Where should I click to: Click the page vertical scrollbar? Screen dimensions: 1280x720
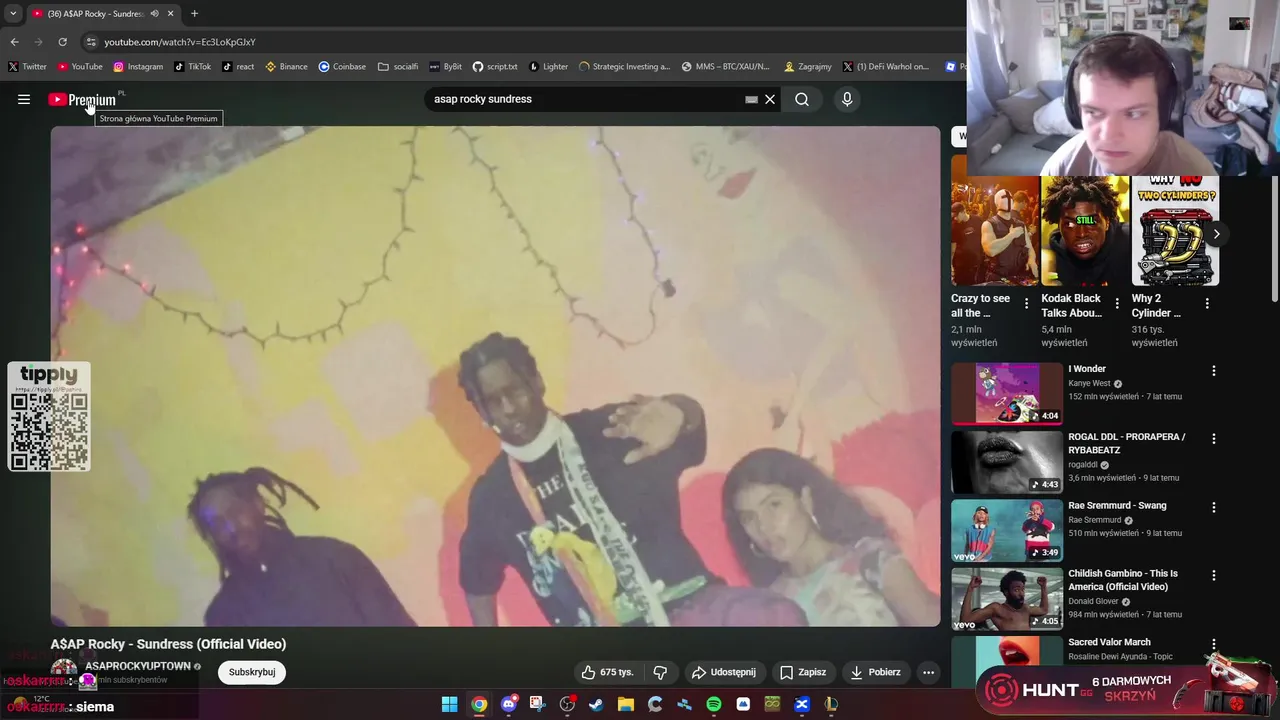[1274, 240]
